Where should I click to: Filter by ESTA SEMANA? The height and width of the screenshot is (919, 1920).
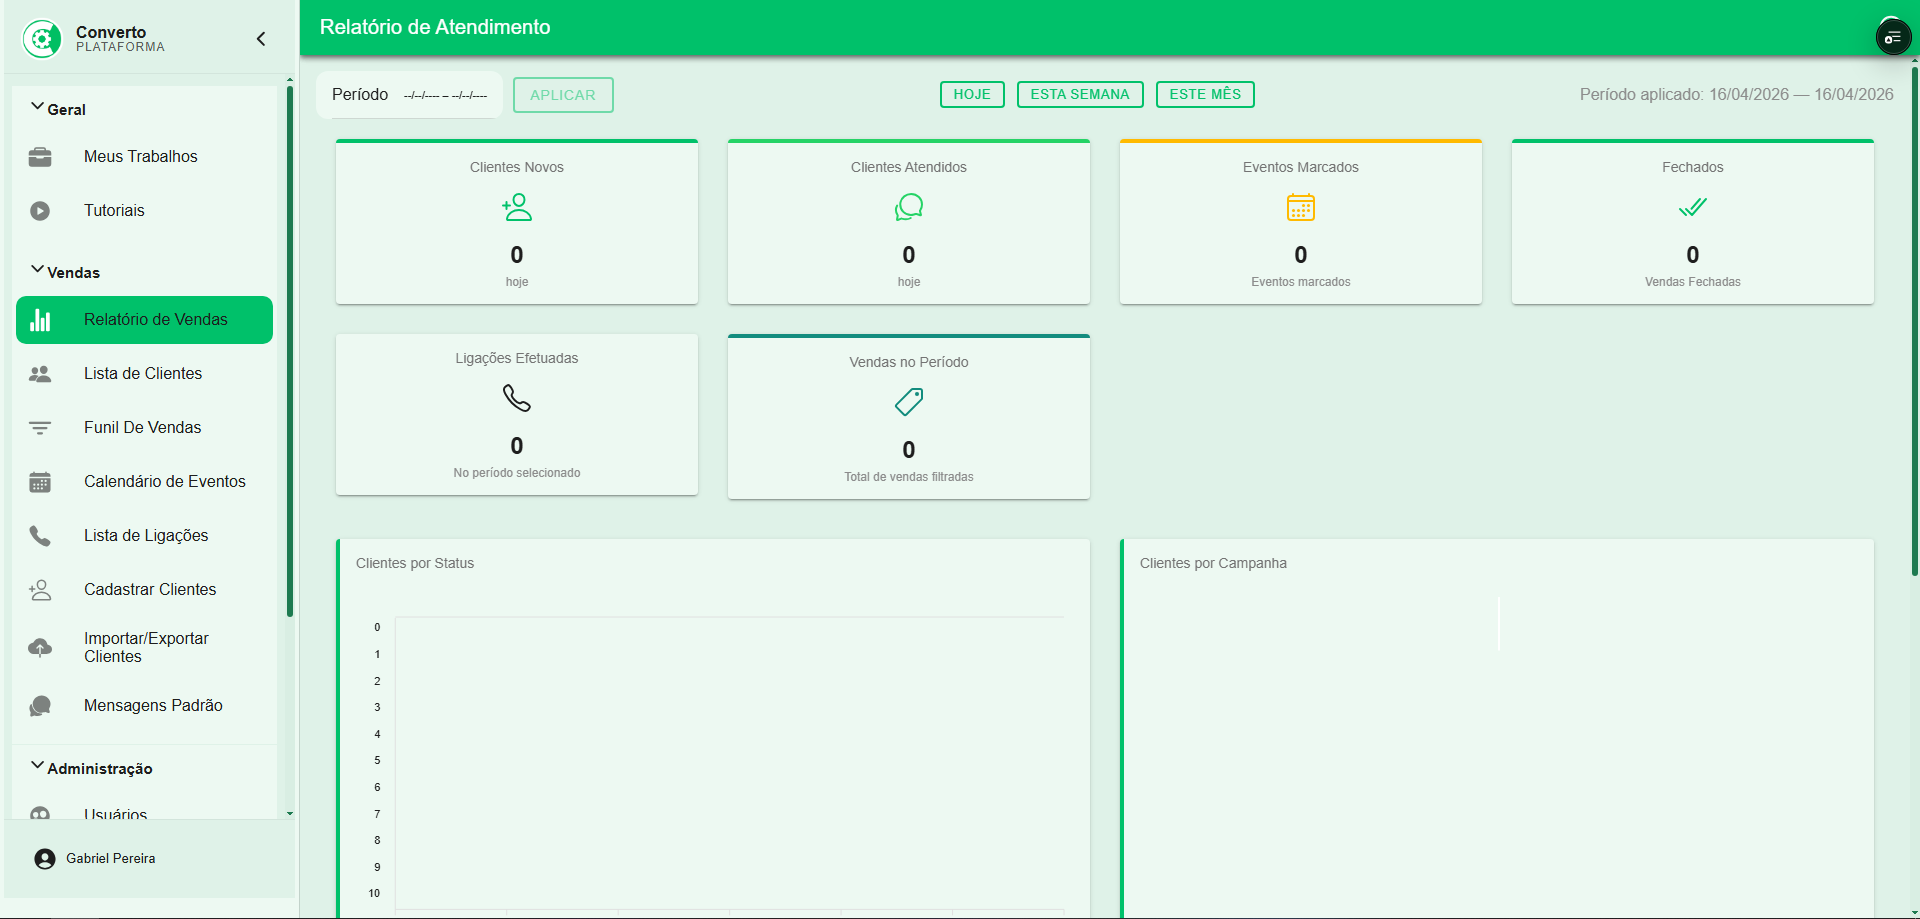click(1080, 94)
